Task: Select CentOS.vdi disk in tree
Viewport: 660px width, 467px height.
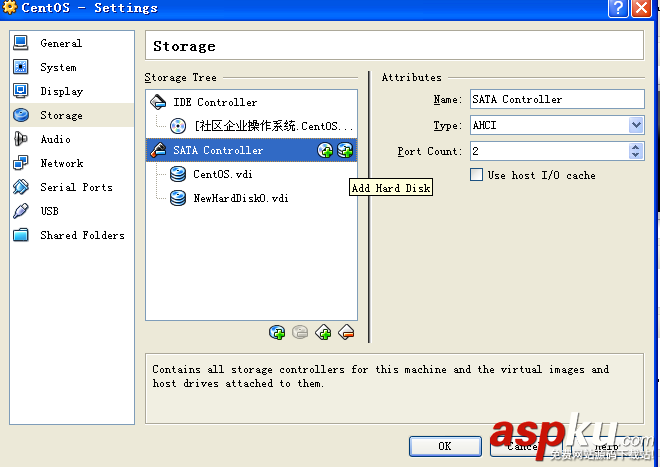Action: [x=251, y=174]
